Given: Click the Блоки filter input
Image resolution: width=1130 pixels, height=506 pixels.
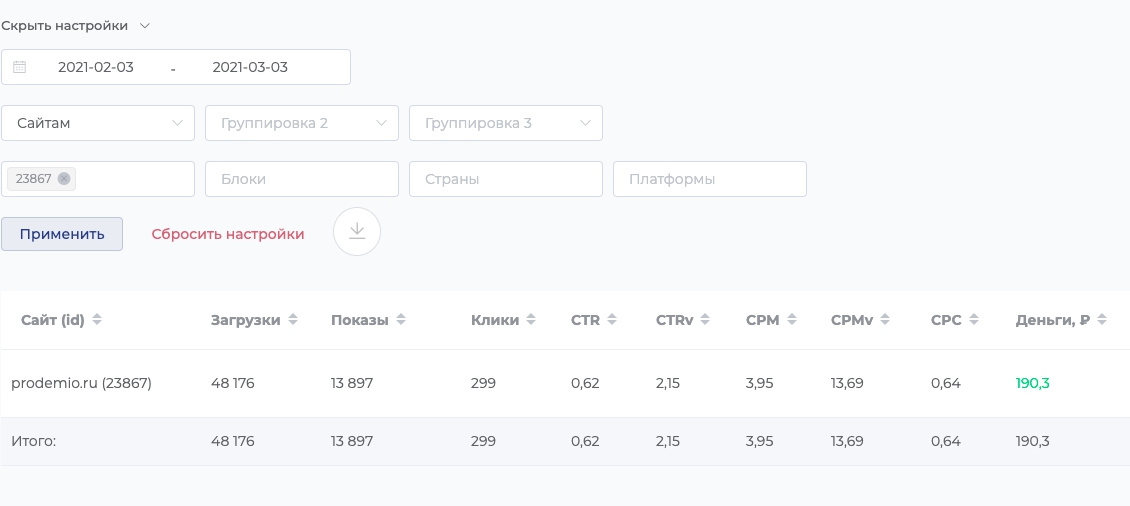Looking at the screenshot, I should click(302, 179).
